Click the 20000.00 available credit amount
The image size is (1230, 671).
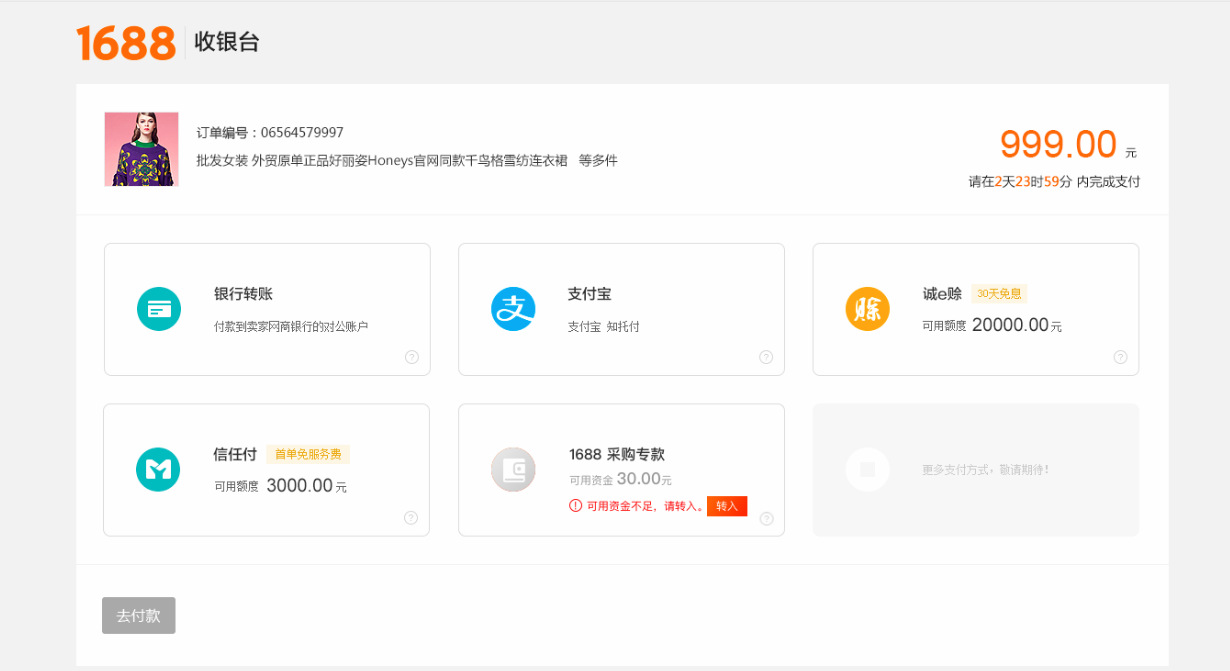1010,325
